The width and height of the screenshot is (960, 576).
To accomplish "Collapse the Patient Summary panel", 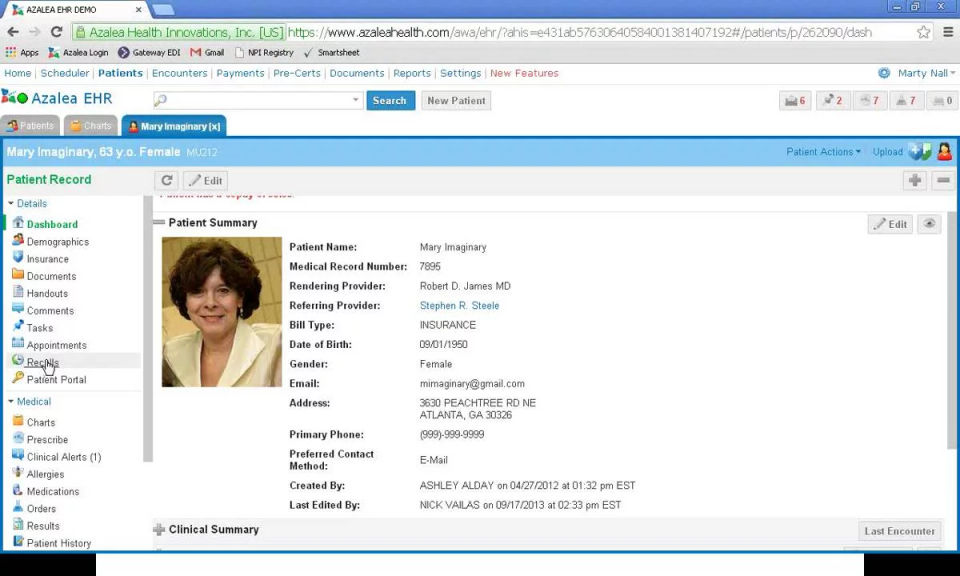I will [x=159, y=223].
